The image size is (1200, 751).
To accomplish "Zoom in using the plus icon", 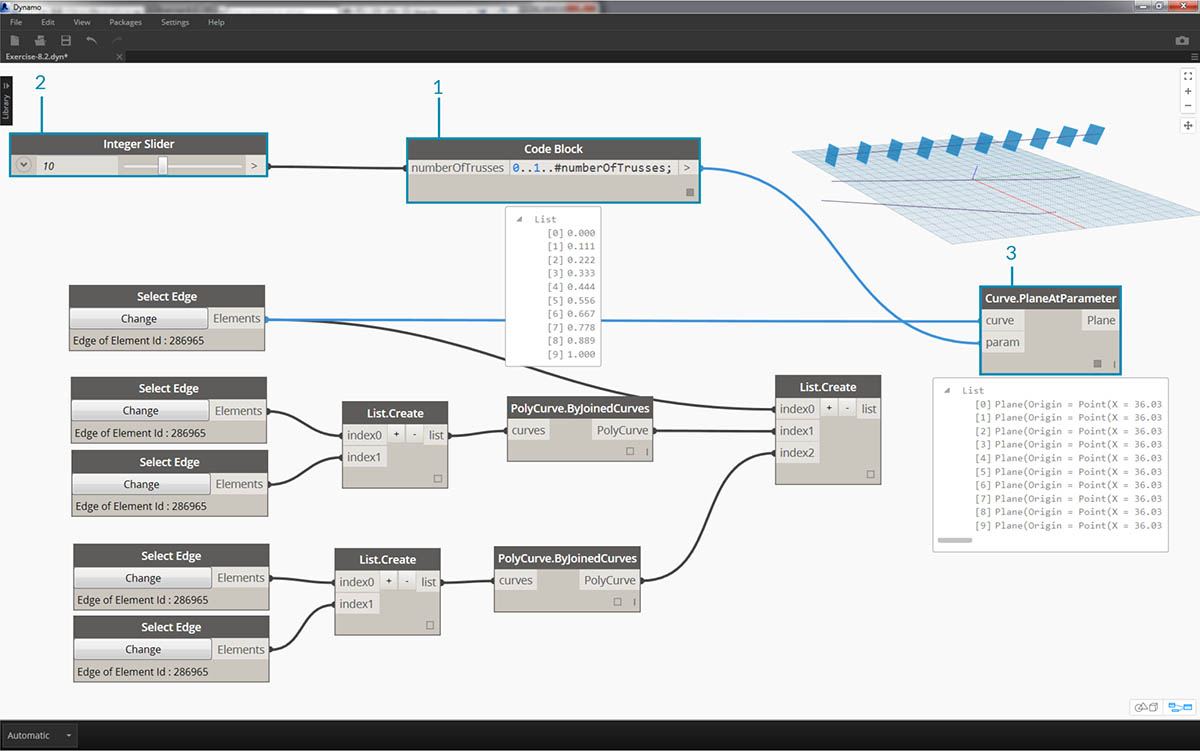I will [x=1188, y=91].
